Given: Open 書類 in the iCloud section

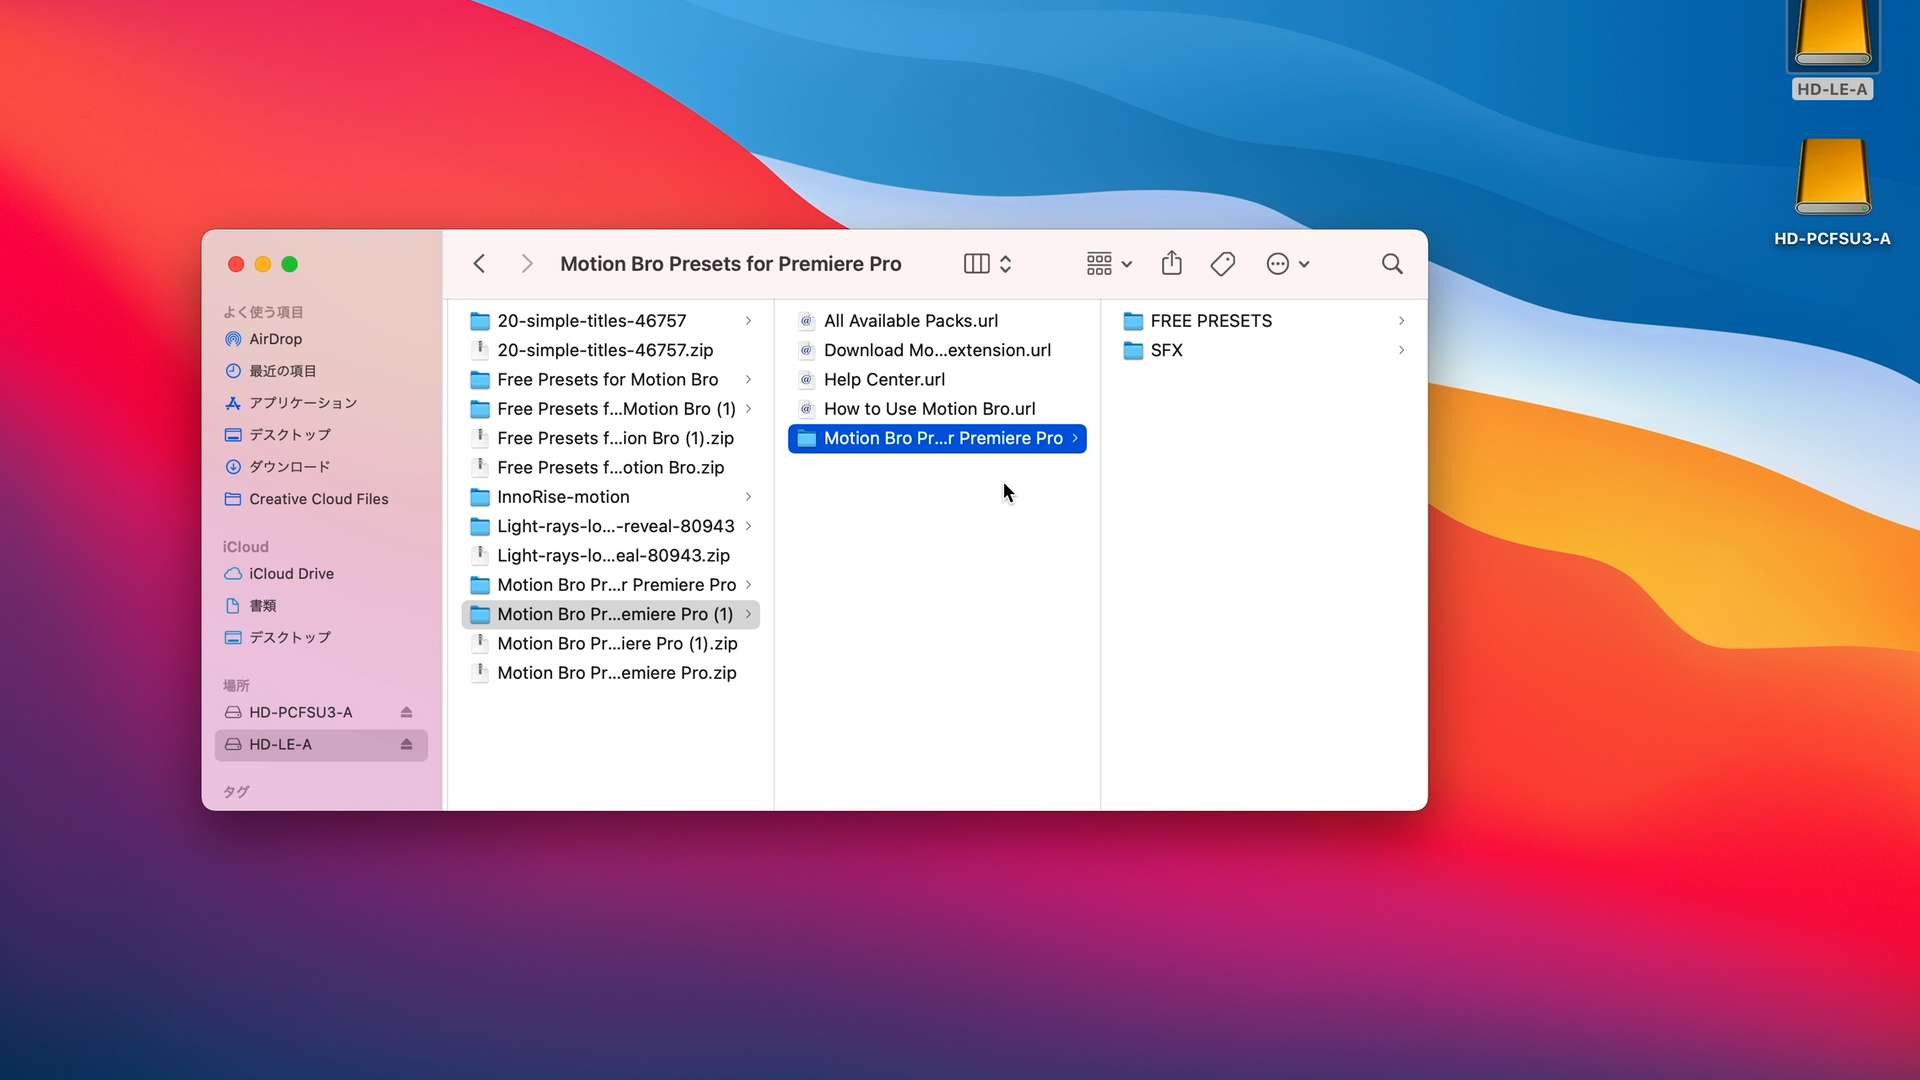Looking at the screenshot, I should tap(321, 606).
